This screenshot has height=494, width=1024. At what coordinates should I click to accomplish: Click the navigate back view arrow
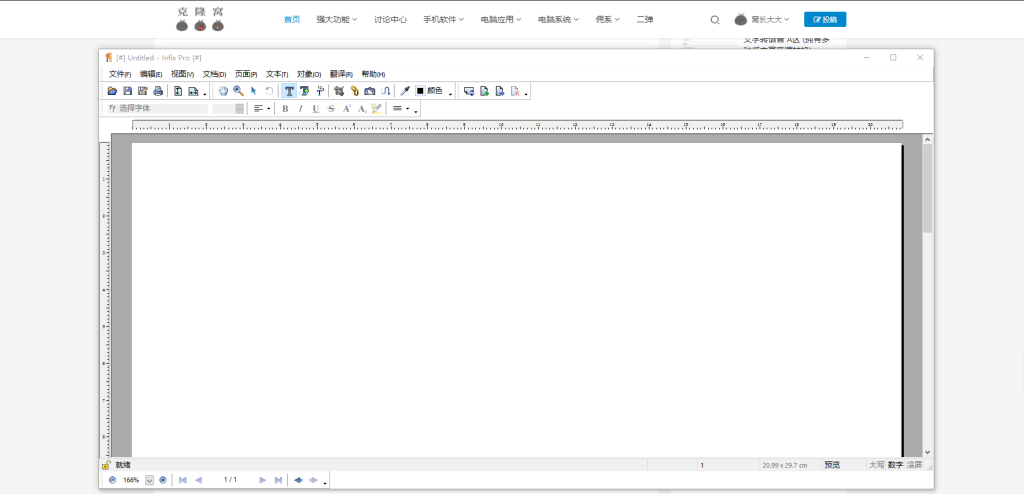[x=298, y=480]
